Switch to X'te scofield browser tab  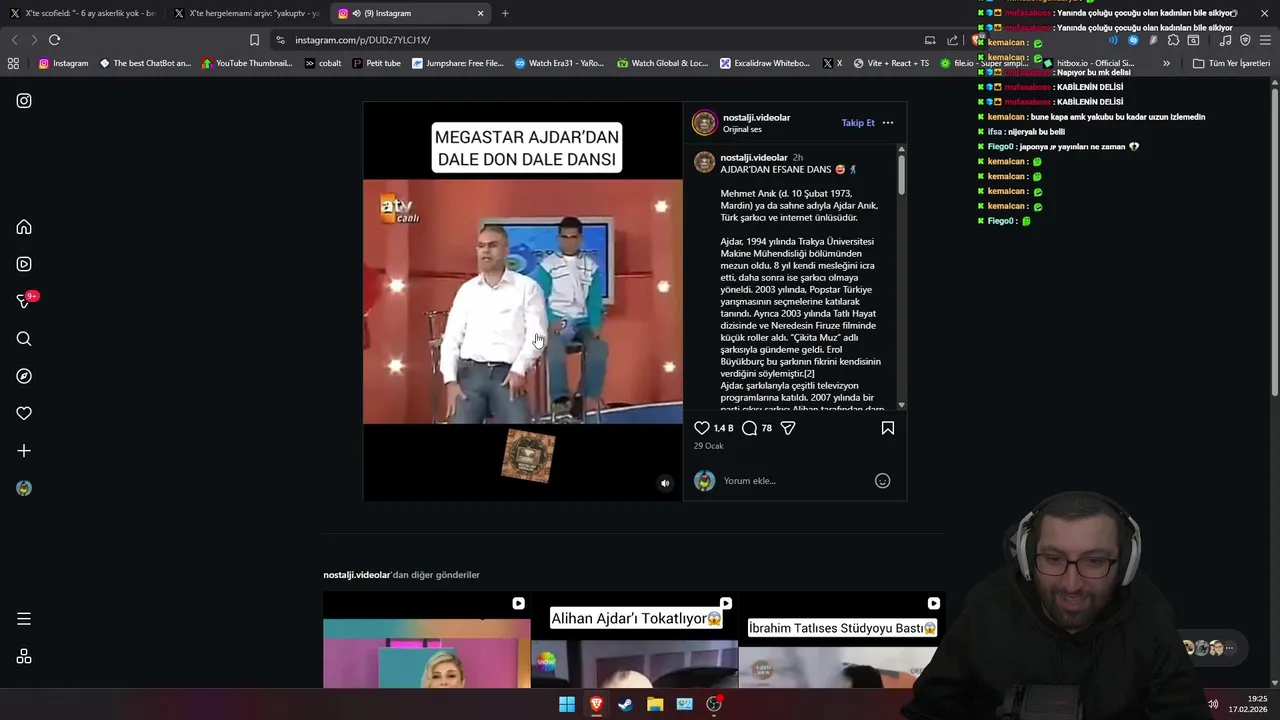[x=82, y=13]
